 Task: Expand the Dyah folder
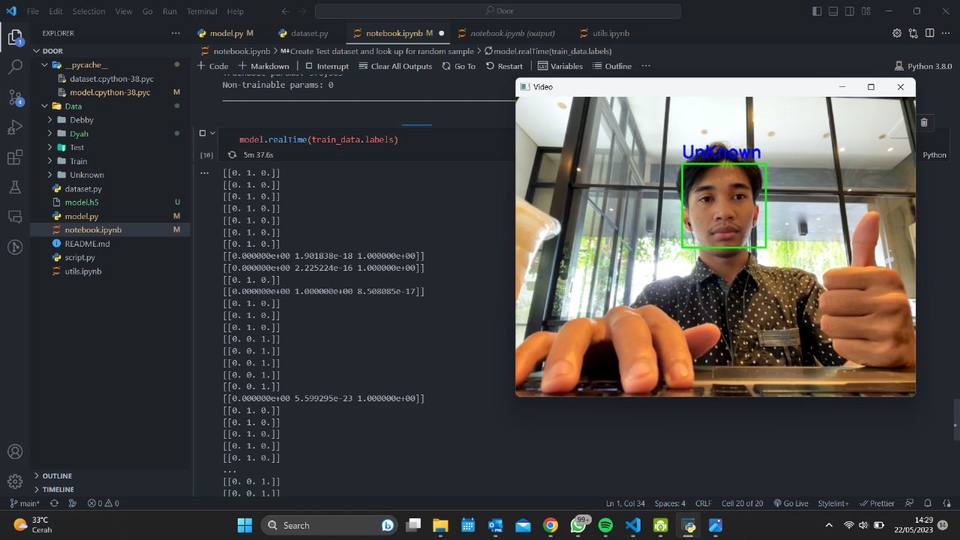pyautogui.click(x=50, y=133)
